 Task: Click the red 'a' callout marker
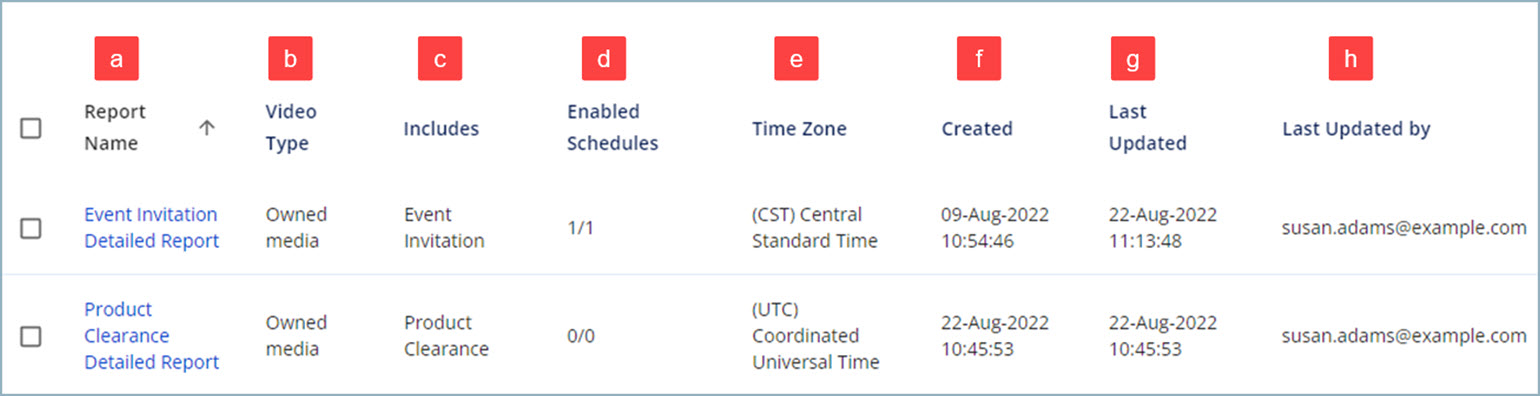[116, 58]
